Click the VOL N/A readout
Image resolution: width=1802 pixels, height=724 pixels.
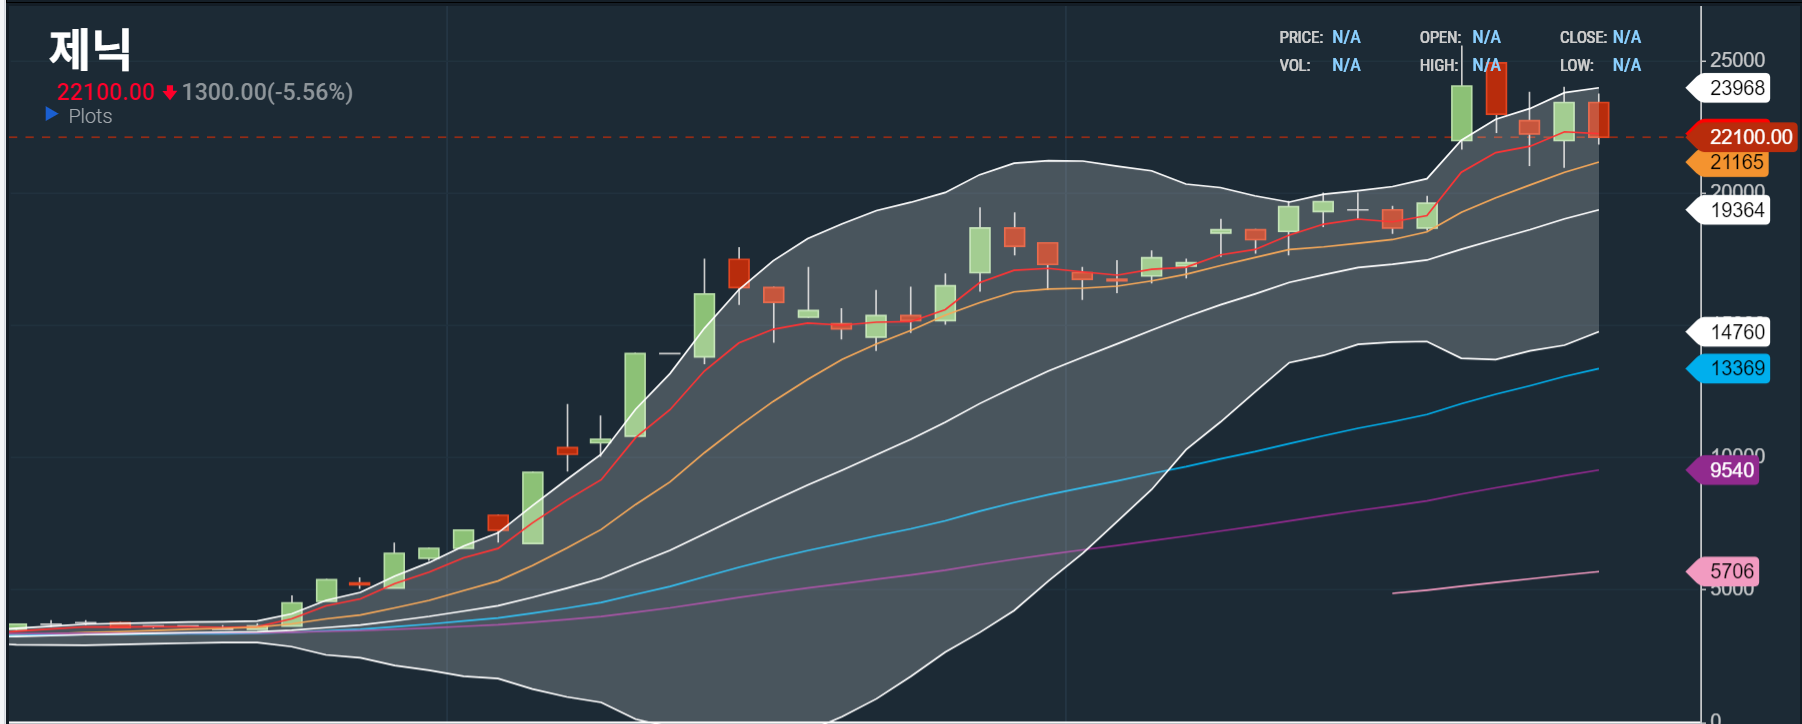click(x=1345, y=65)
